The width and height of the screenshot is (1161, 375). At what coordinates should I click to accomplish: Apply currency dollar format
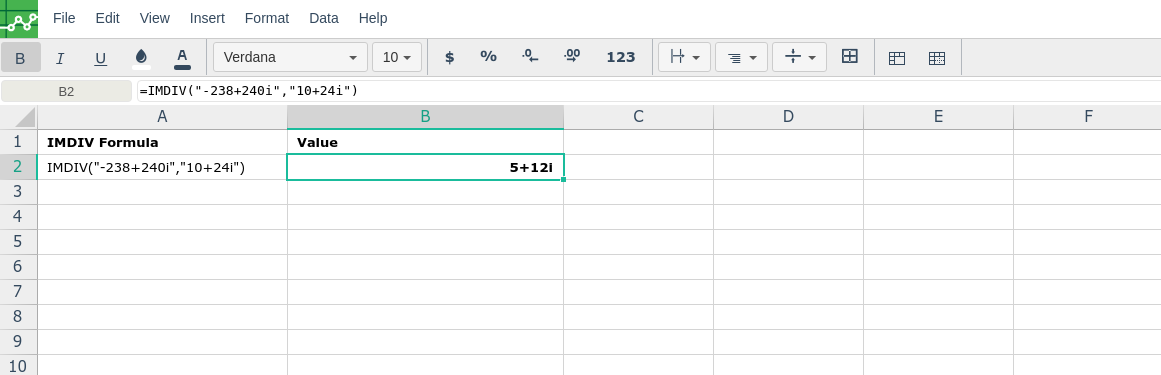coord(449,57)
